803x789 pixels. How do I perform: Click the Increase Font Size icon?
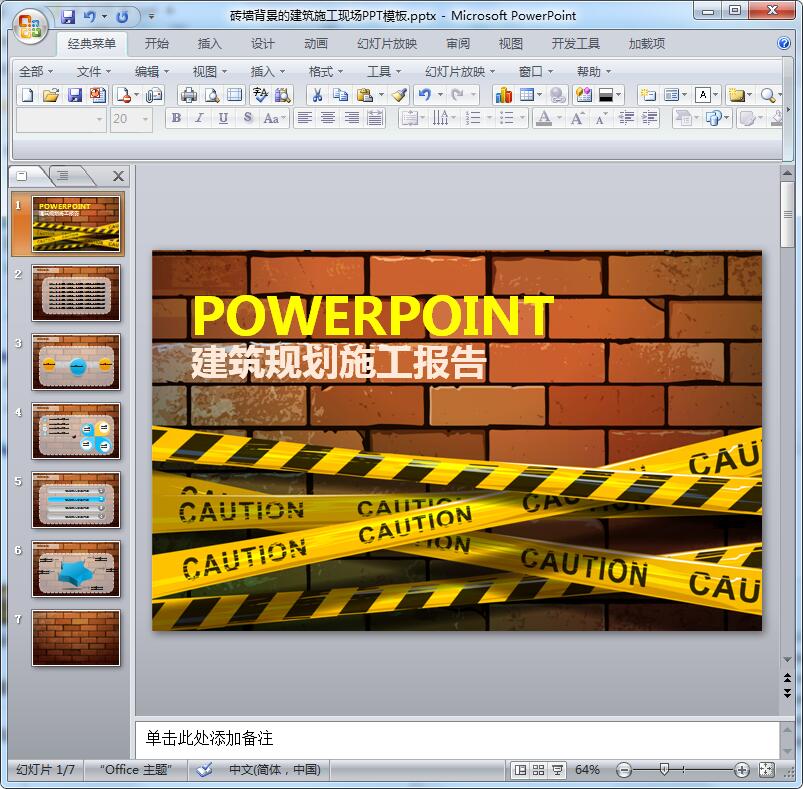[577, 119]
